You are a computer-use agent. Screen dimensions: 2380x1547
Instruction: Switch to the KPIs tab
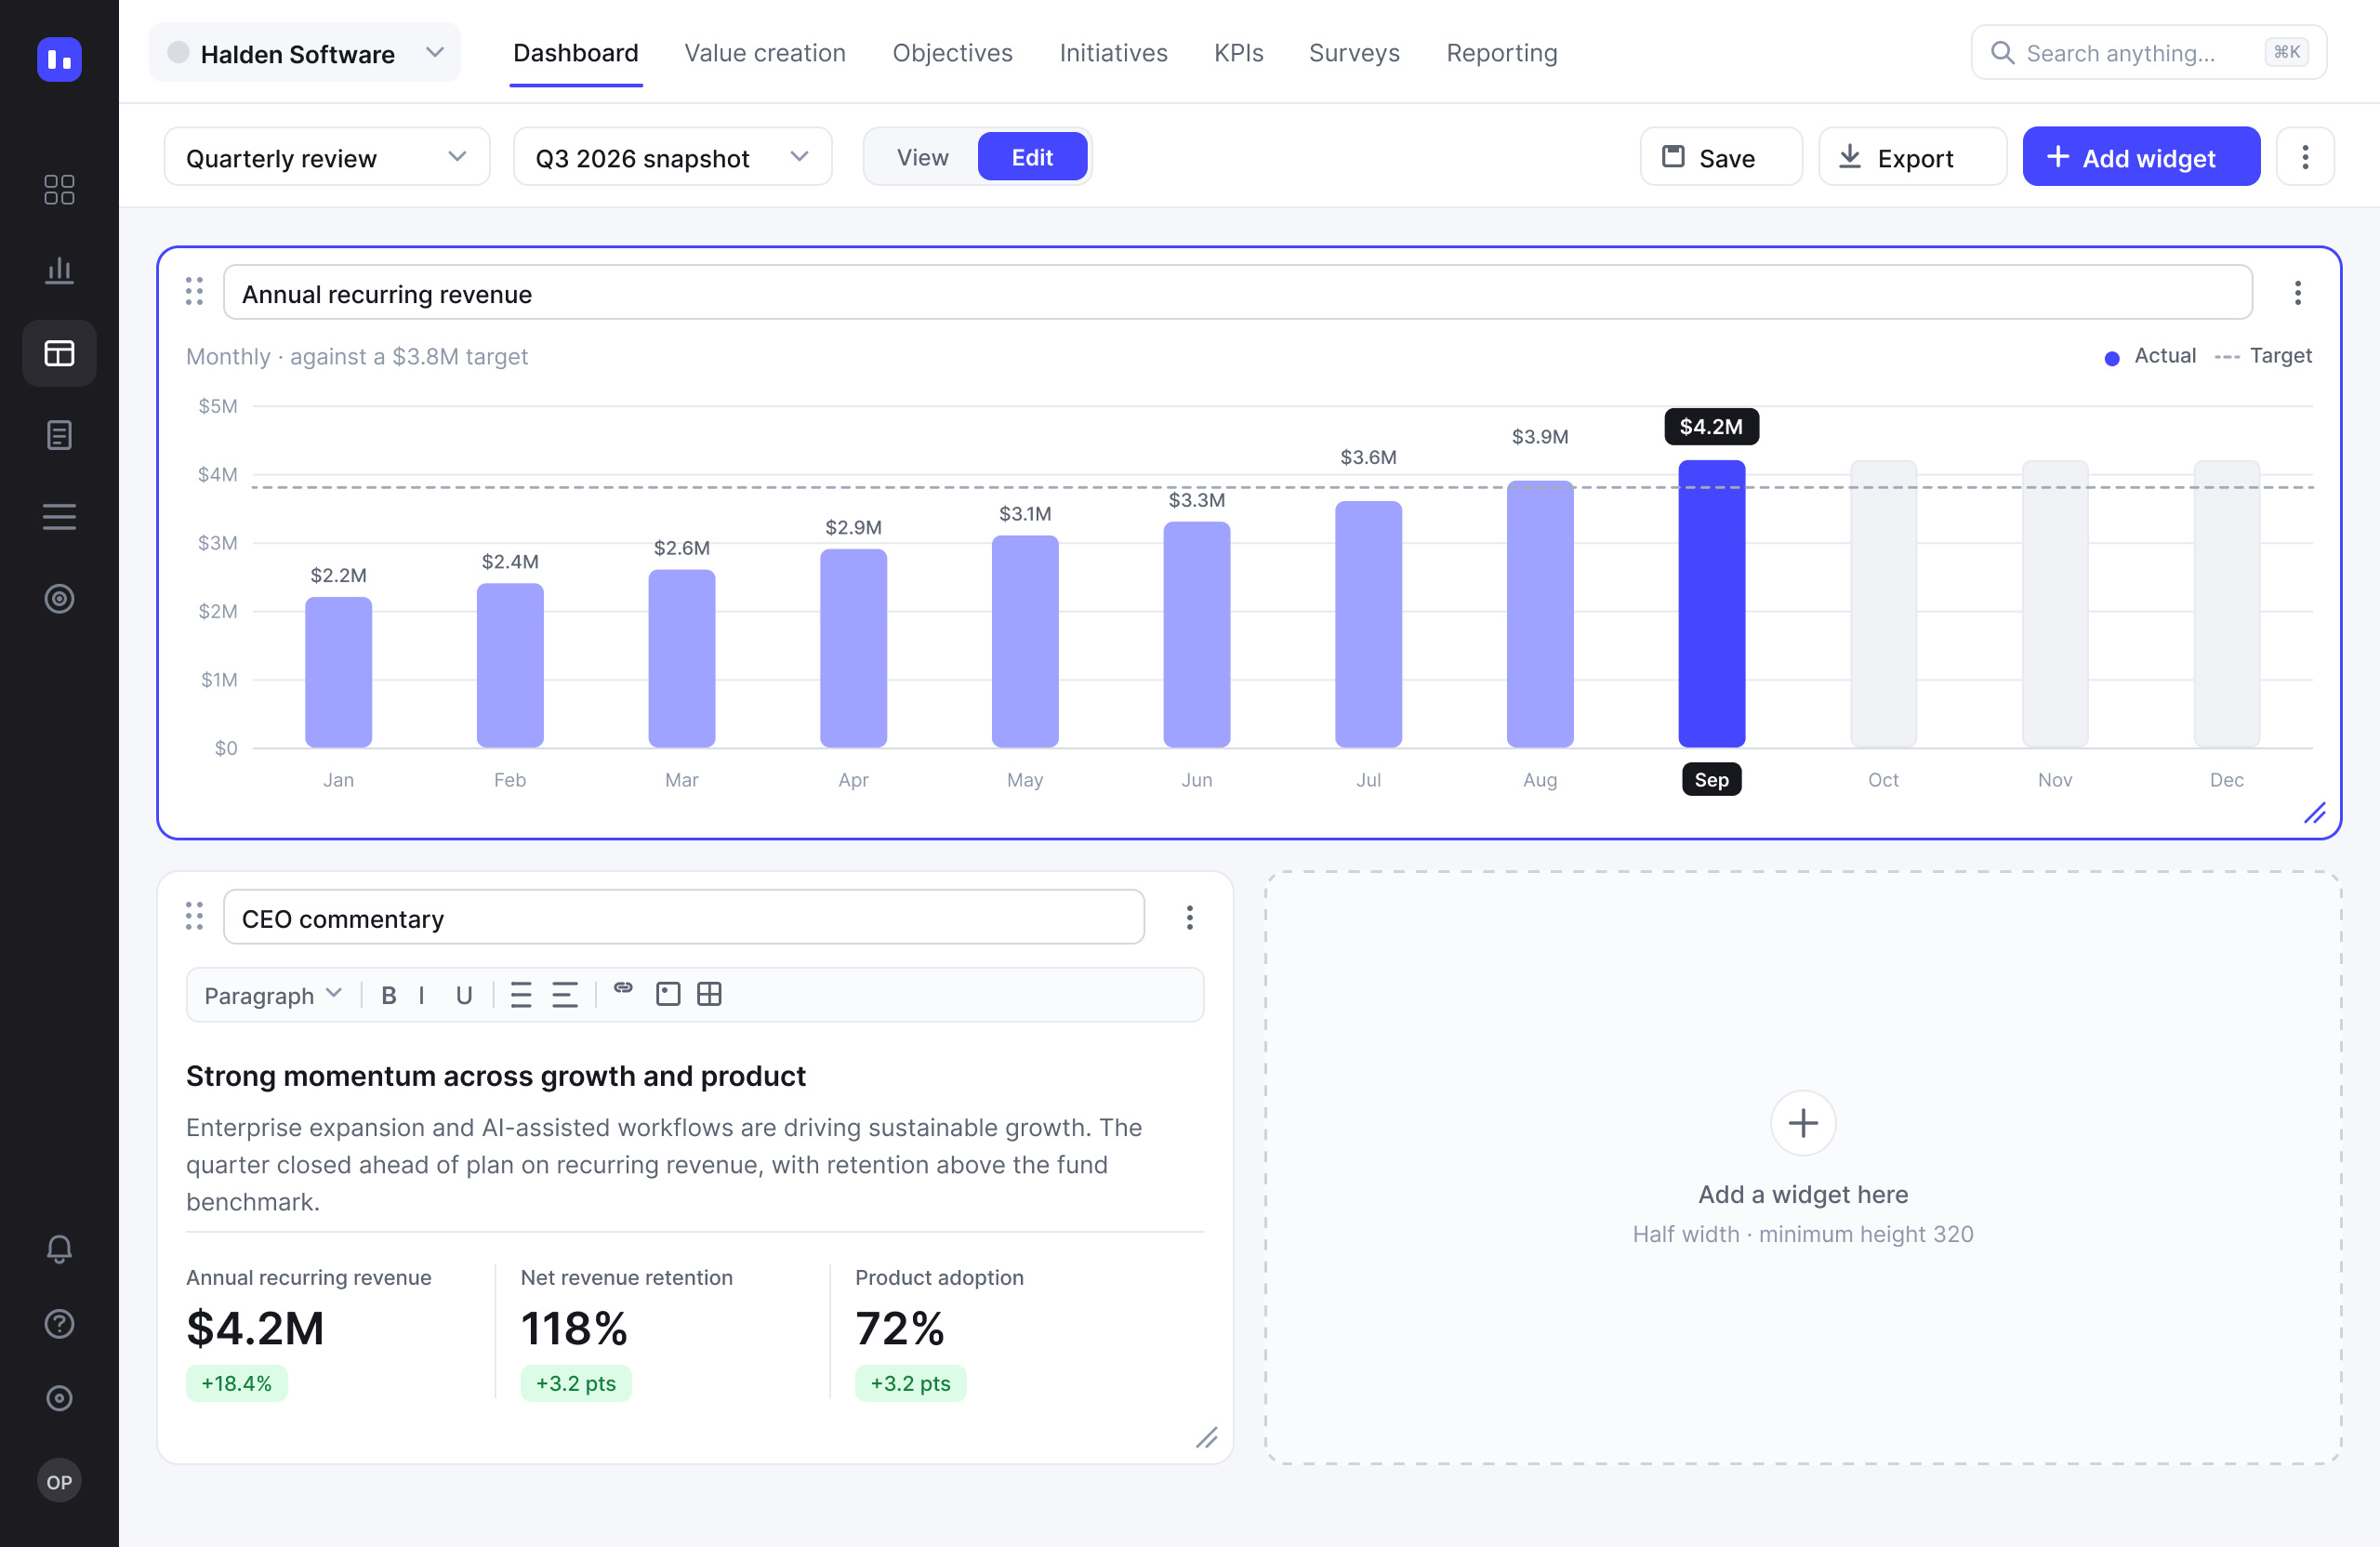(x=1238, y=52)
